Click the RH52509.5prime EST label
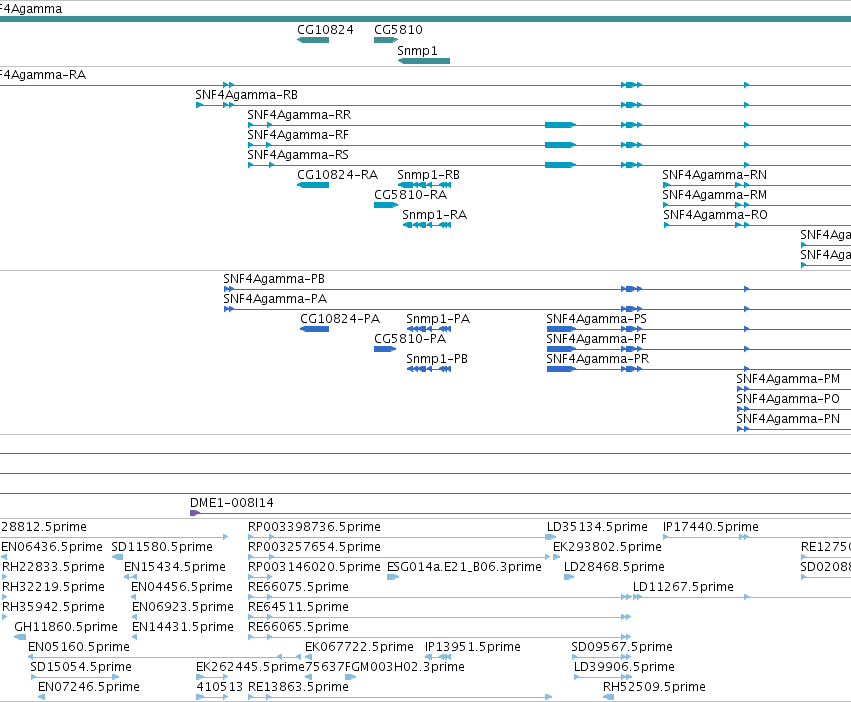Viewport: 851px width, 702px height. 654,687
